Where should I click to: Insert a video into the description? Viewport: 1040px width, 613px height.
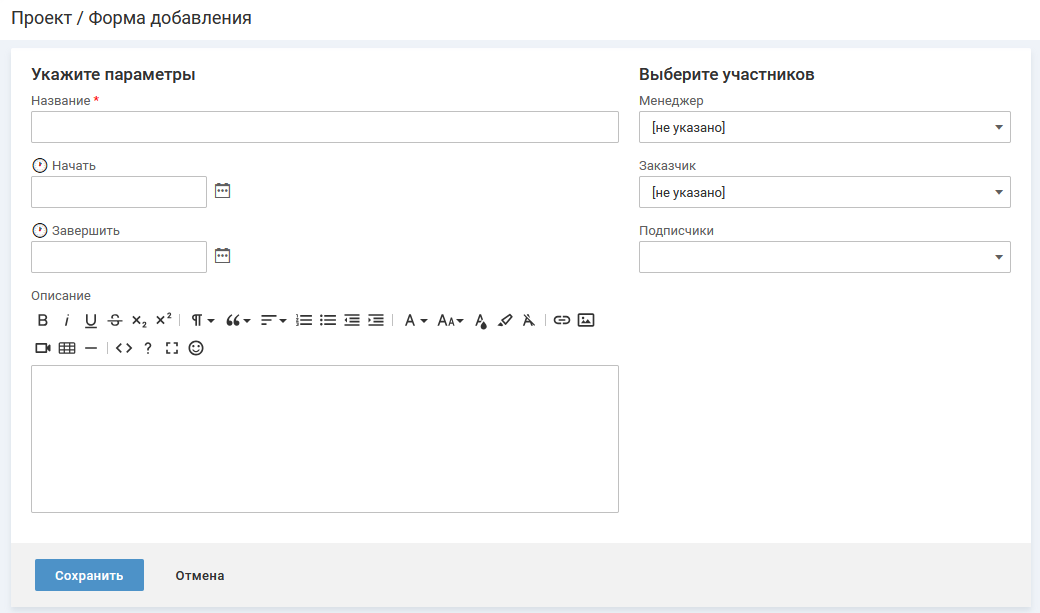[43, 348]
